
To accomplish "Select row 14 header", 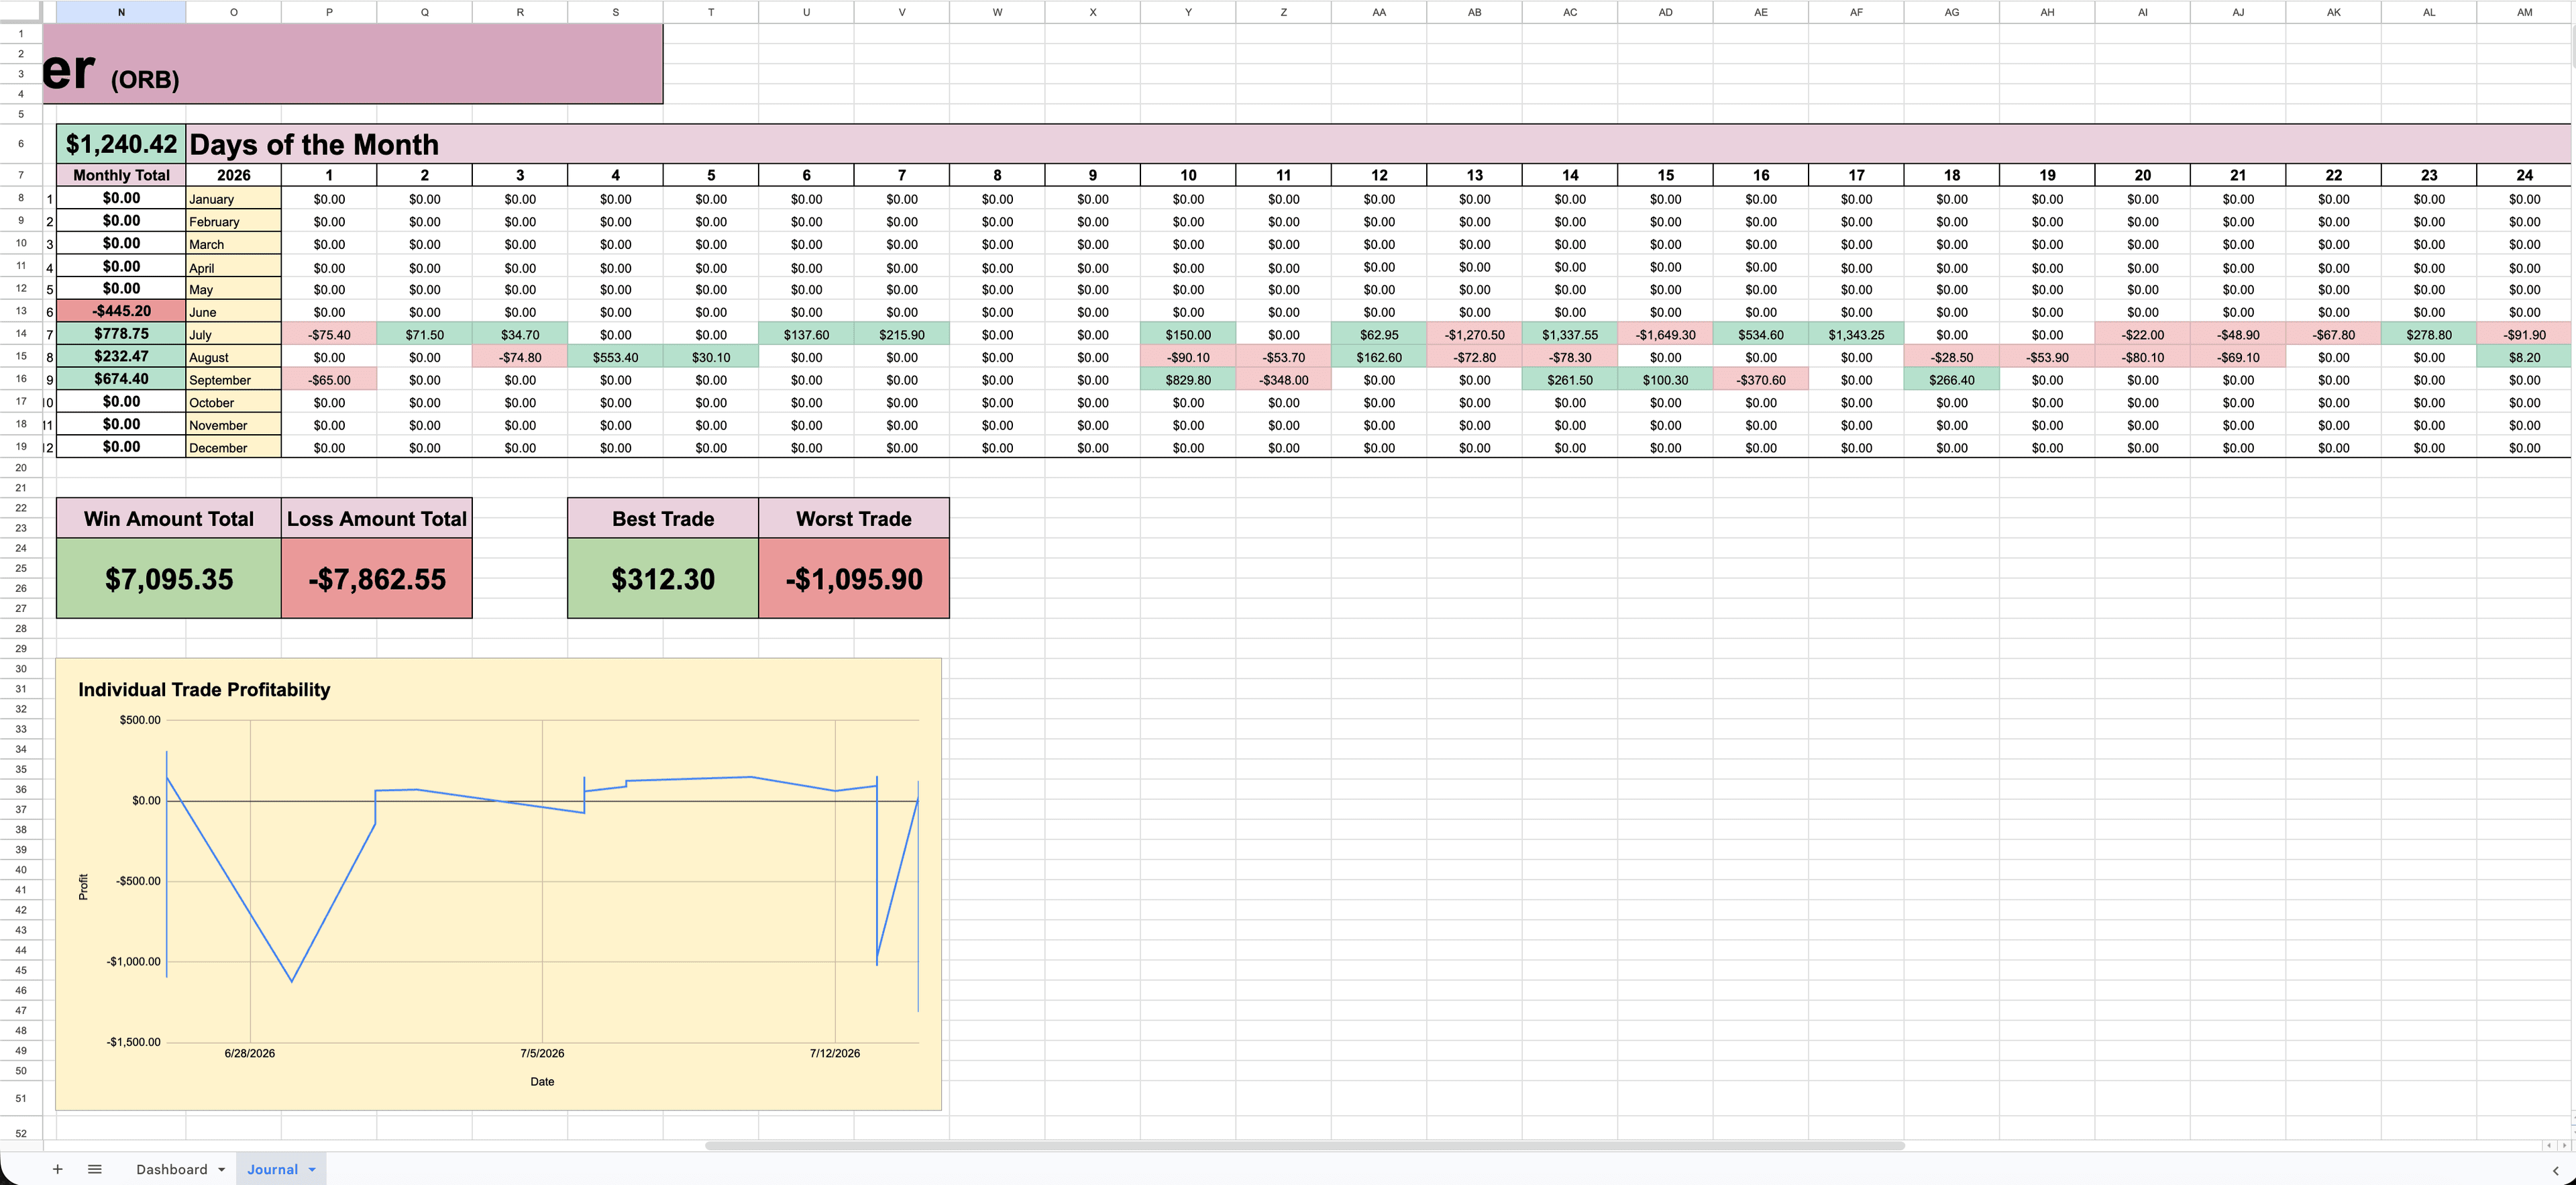I will (21, 334).
